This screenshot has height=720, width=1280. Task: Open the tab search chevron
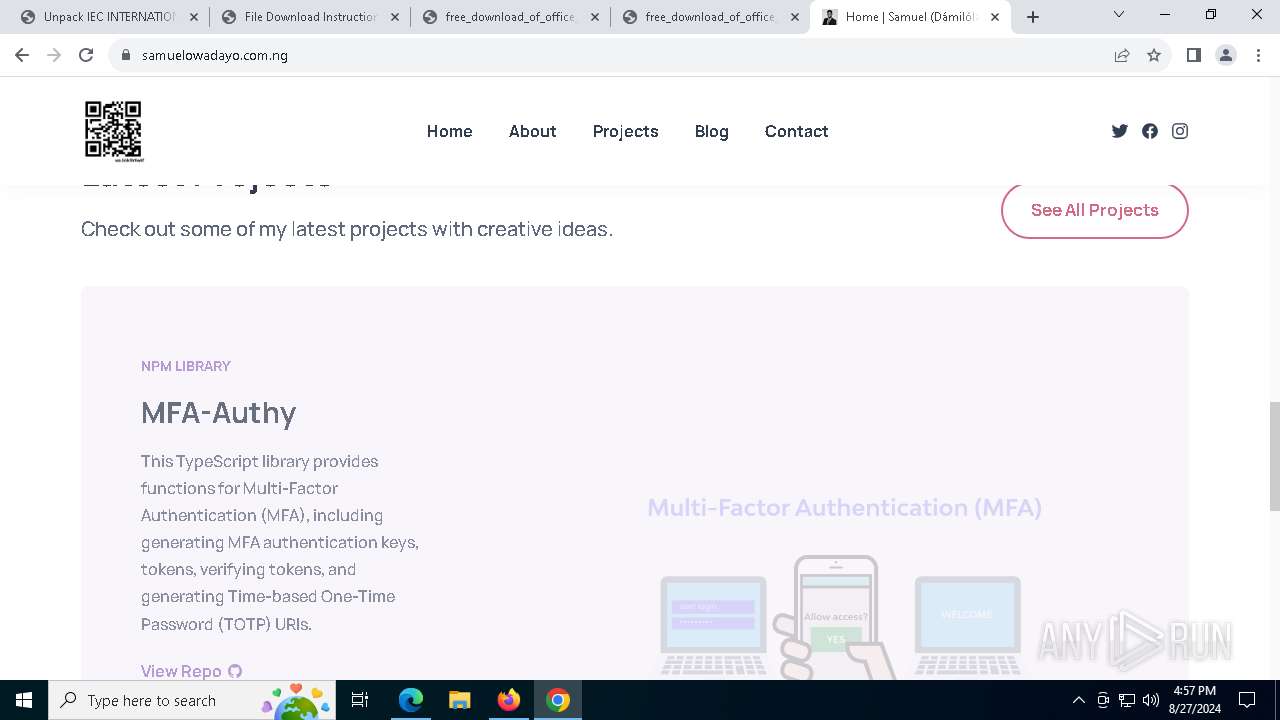[x=1119, y=15]
